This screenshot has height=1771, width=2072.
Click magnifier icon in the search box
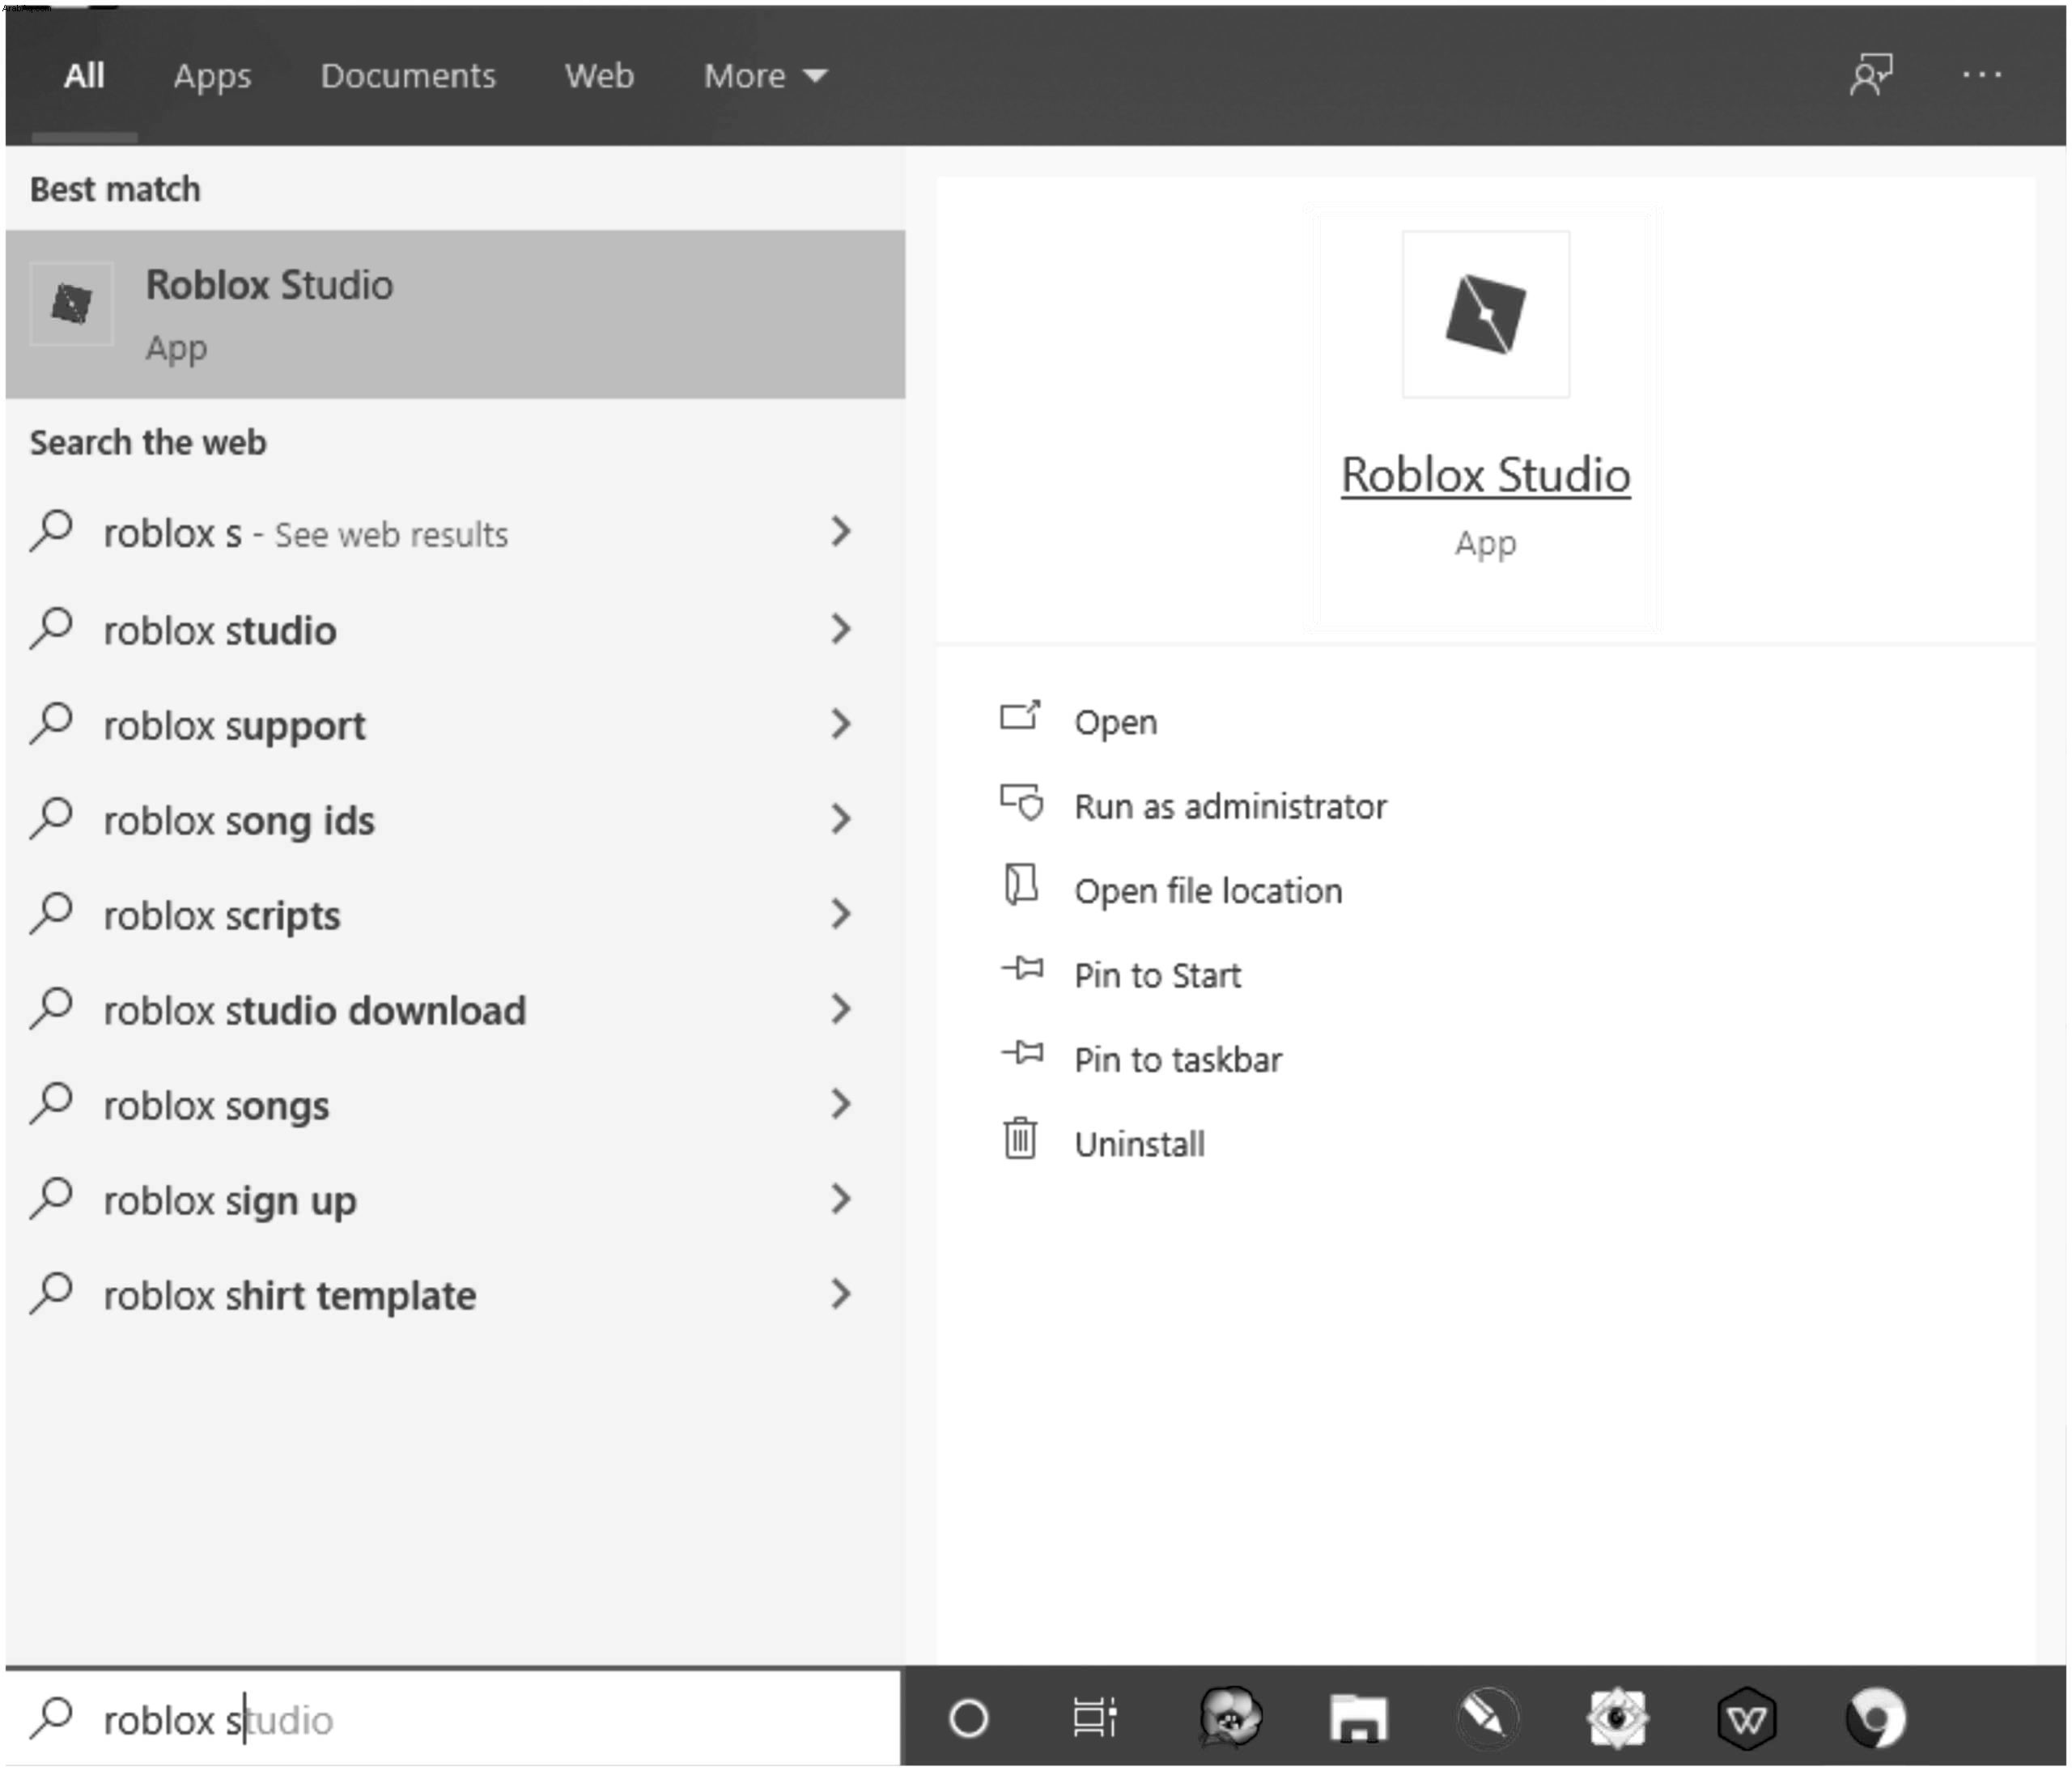point(51,1718)
